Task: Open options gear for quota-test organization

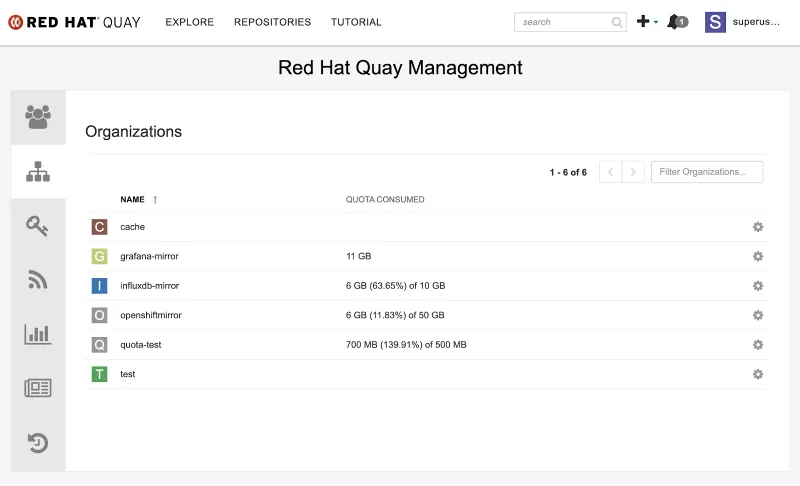Action: [x=758, y=345]
